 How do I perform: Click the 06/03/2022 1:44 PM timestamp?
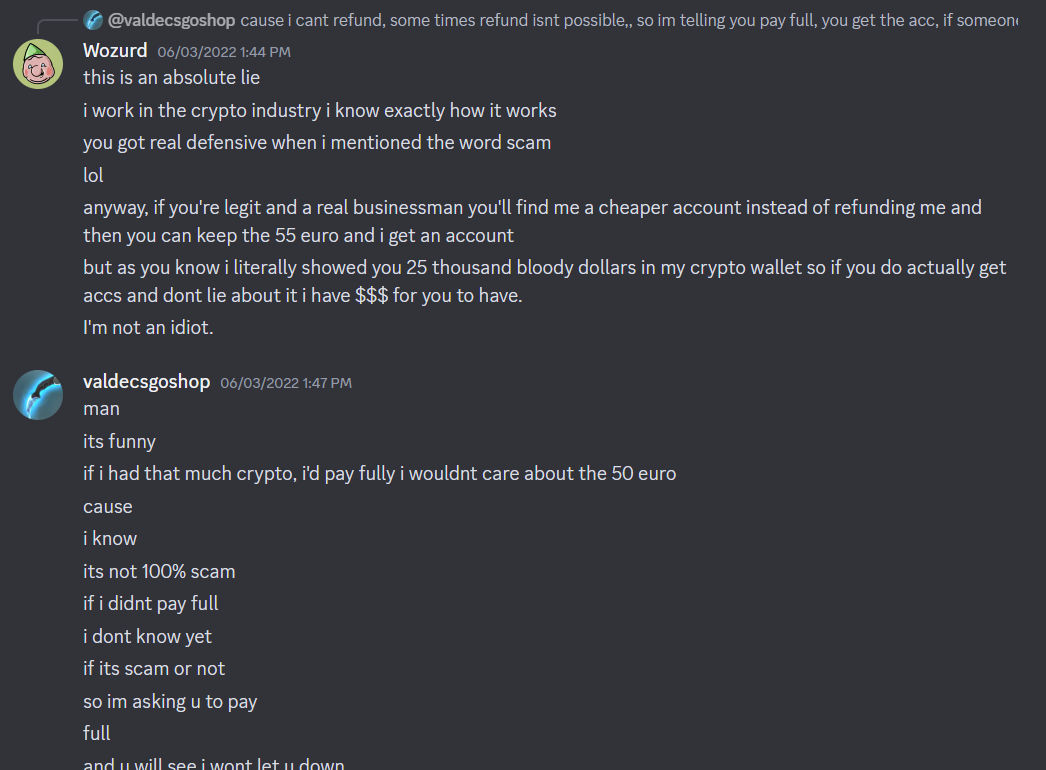coord(224,51)
